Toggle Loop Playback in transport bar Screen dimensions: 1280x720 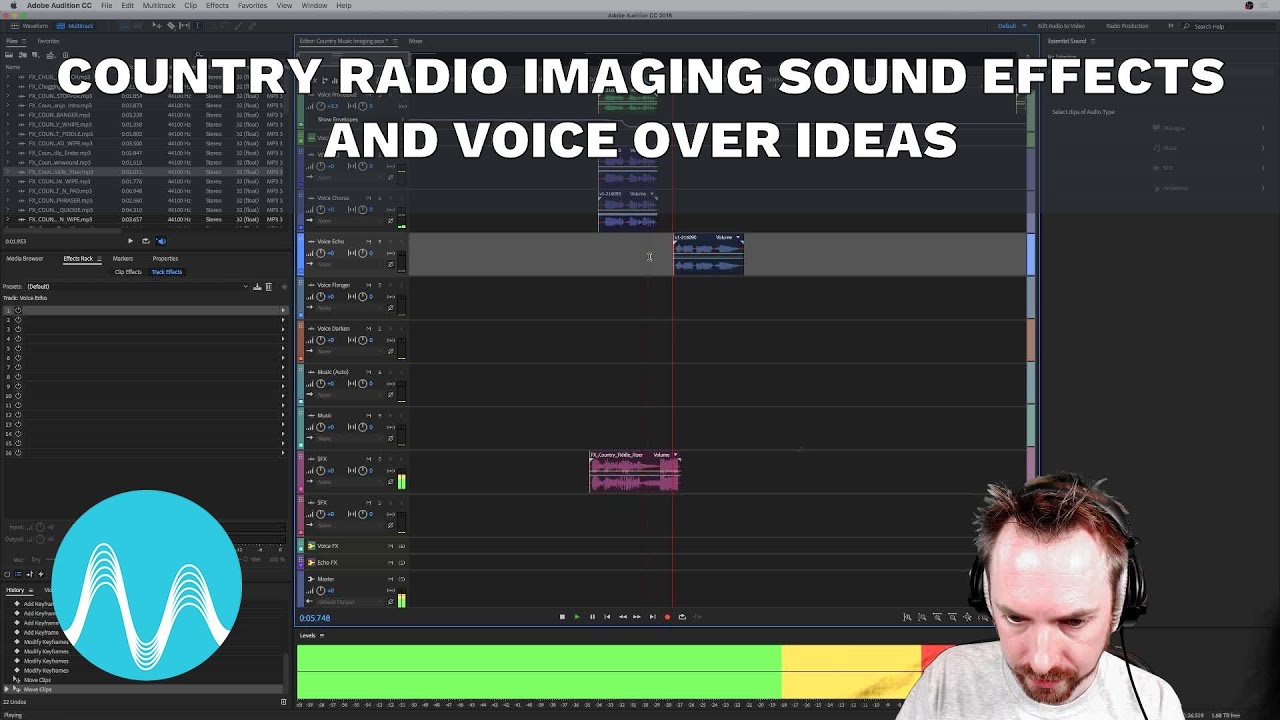[x=682, y=617]
